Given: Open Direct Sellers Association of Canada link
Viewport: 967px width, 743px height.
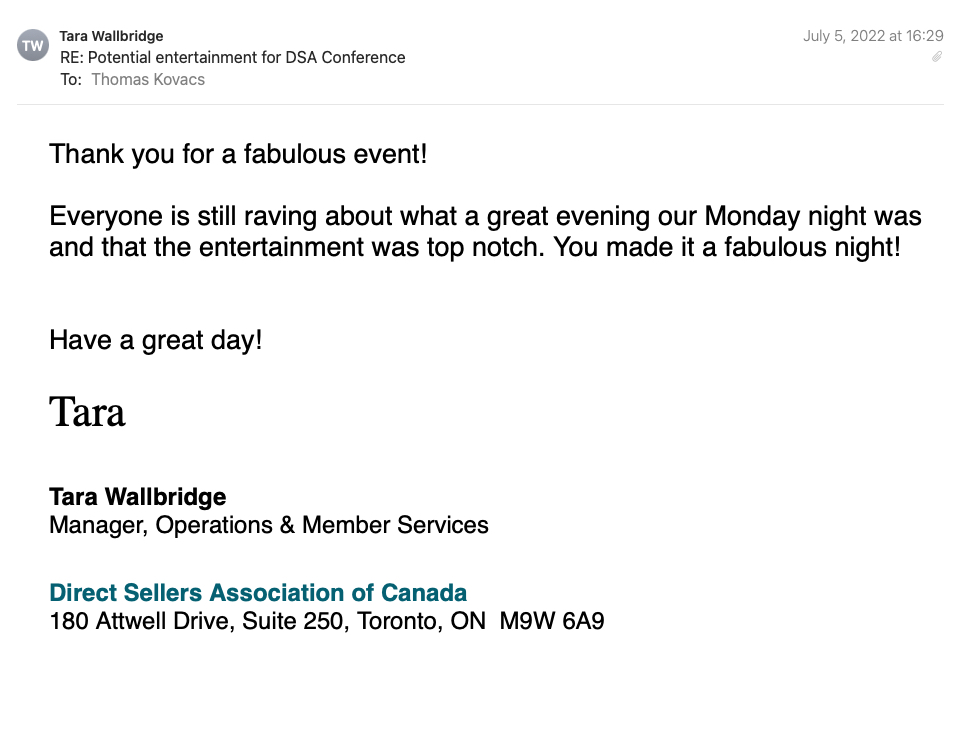Looking at the screenshot, I should (x=258, y=592).
